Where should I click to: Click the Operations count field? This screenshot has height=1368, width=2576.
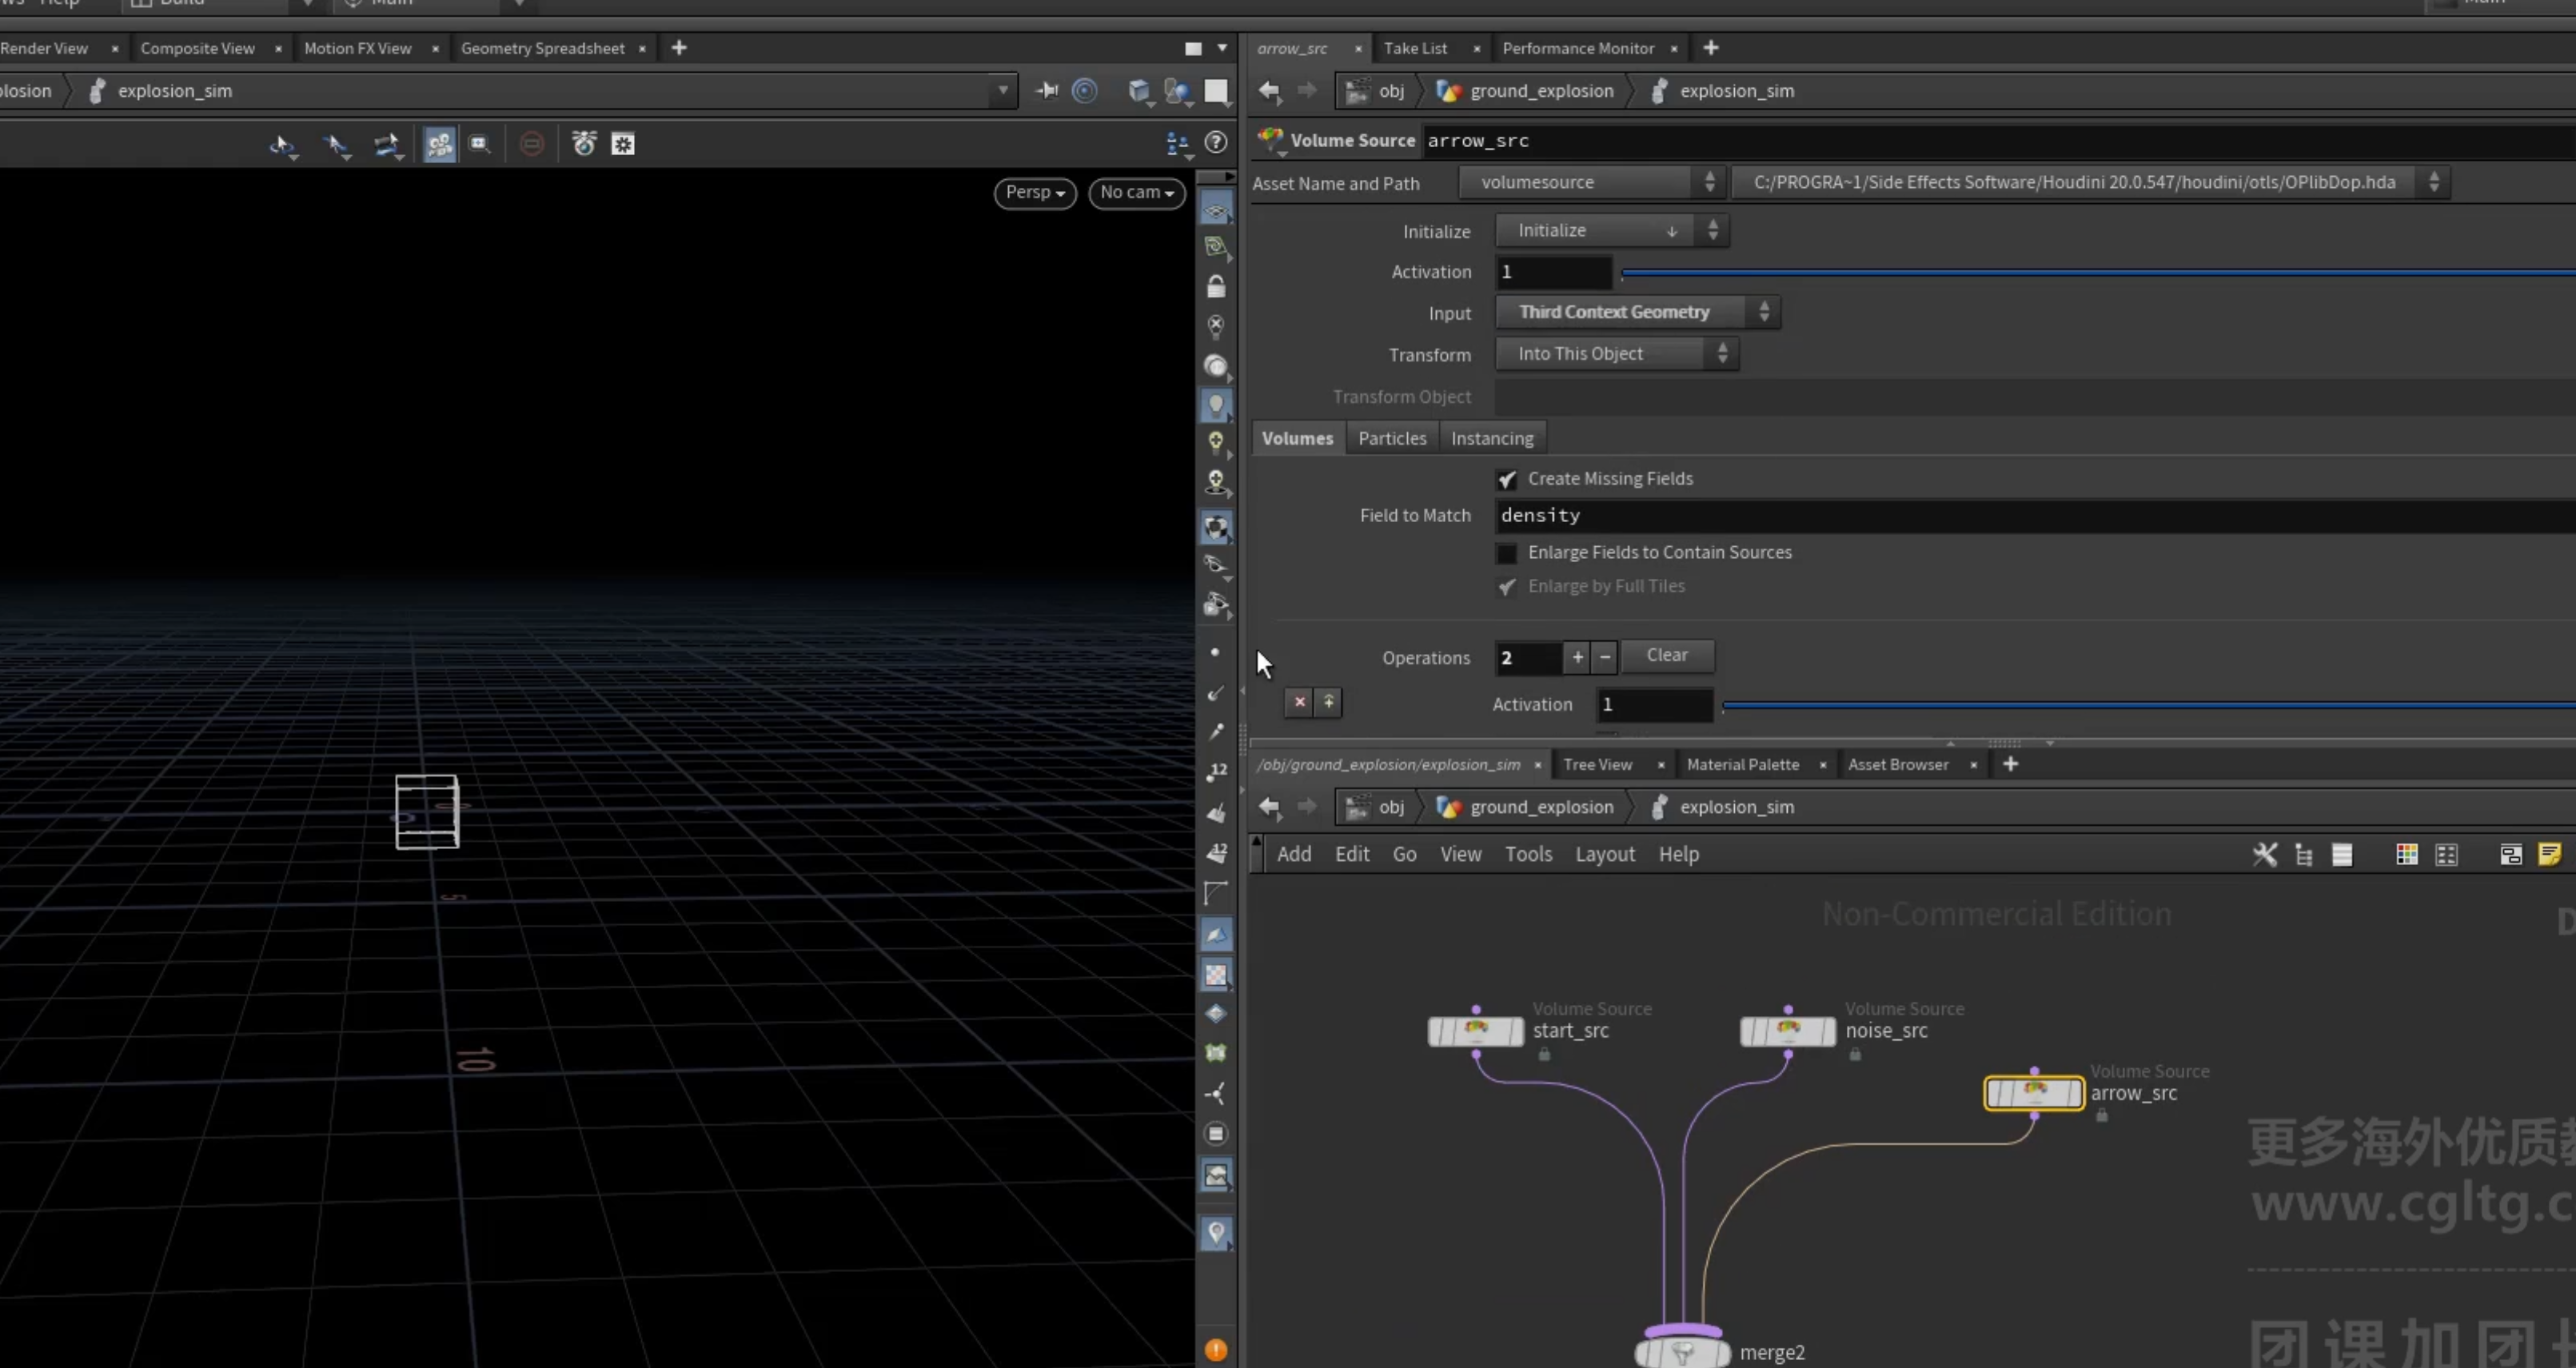coord(1528,657)
